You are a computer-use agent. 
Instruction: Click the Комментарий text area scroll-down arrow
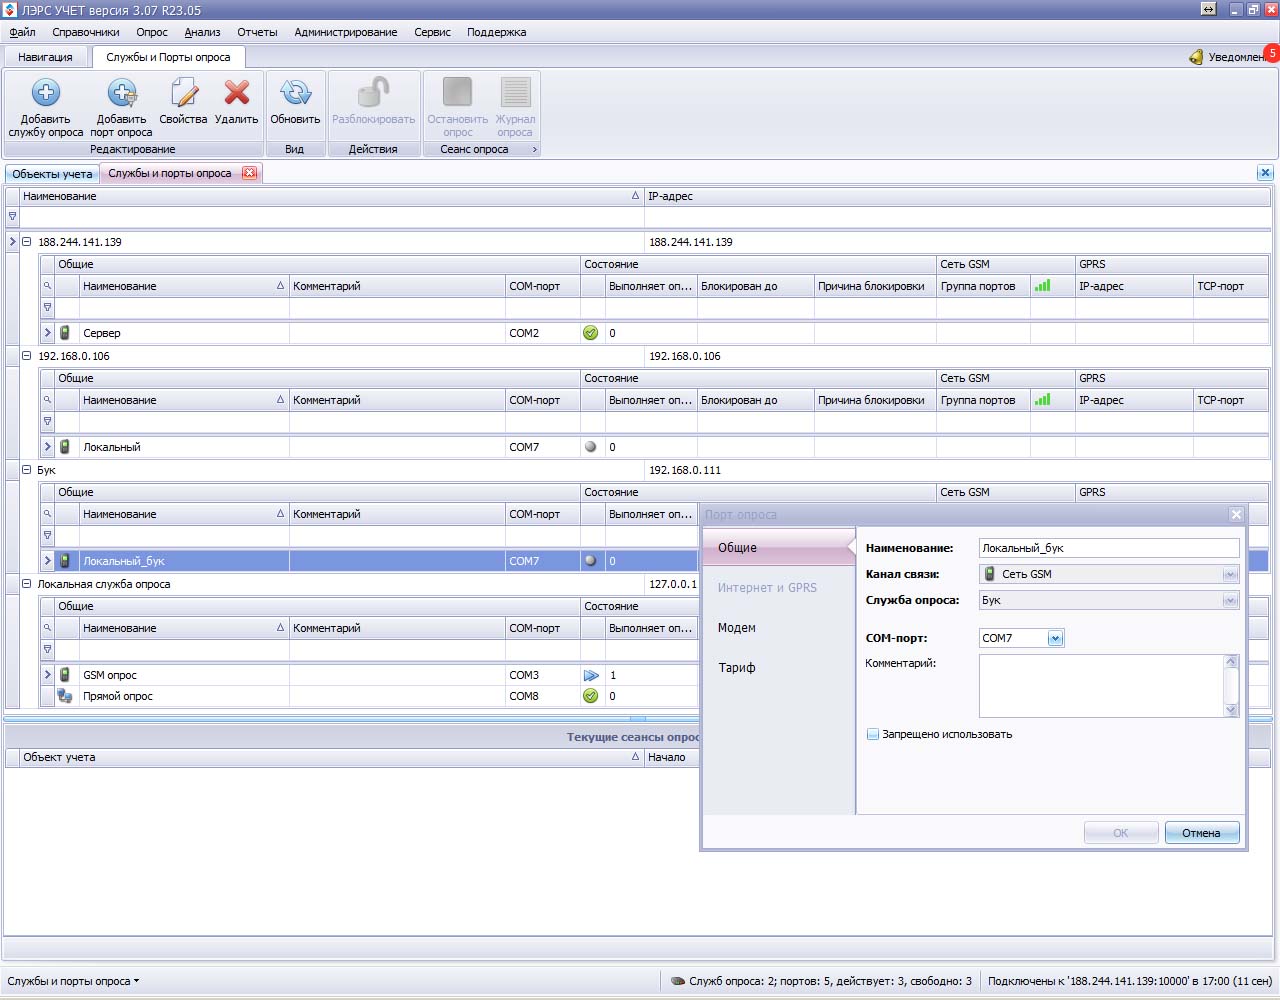tap(1231, 710)
